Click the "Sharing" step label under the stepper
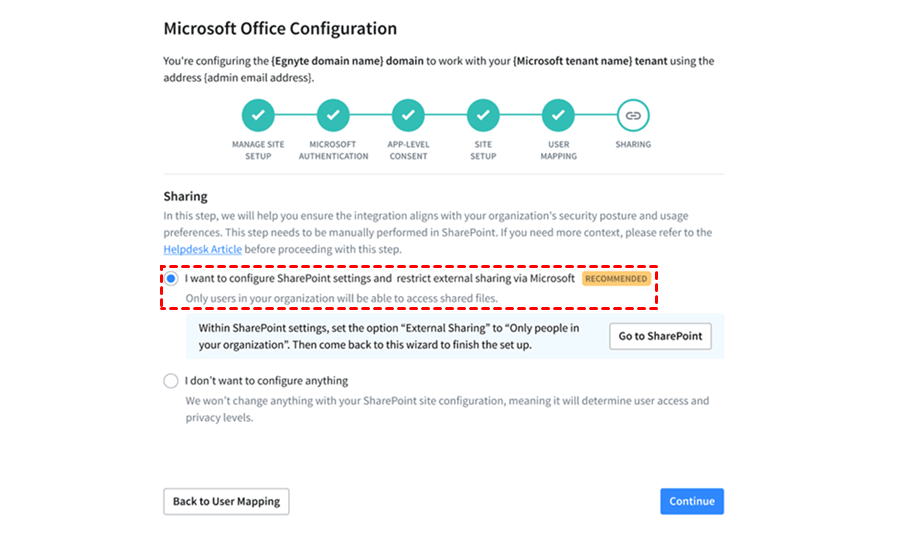 (x=633, y=145)
